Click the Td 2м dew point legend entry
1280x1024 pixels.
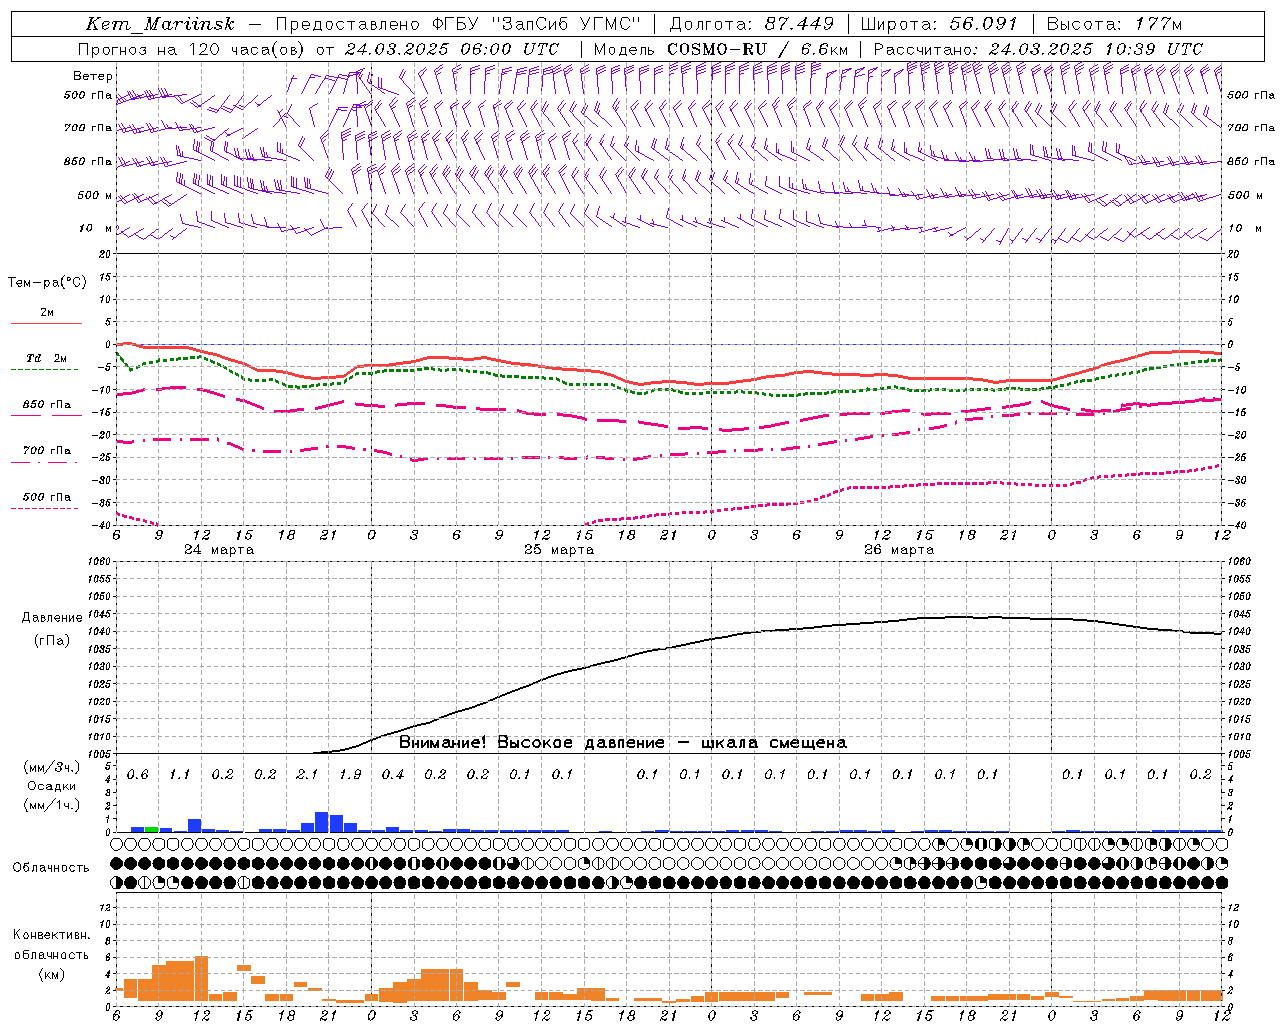46,358
